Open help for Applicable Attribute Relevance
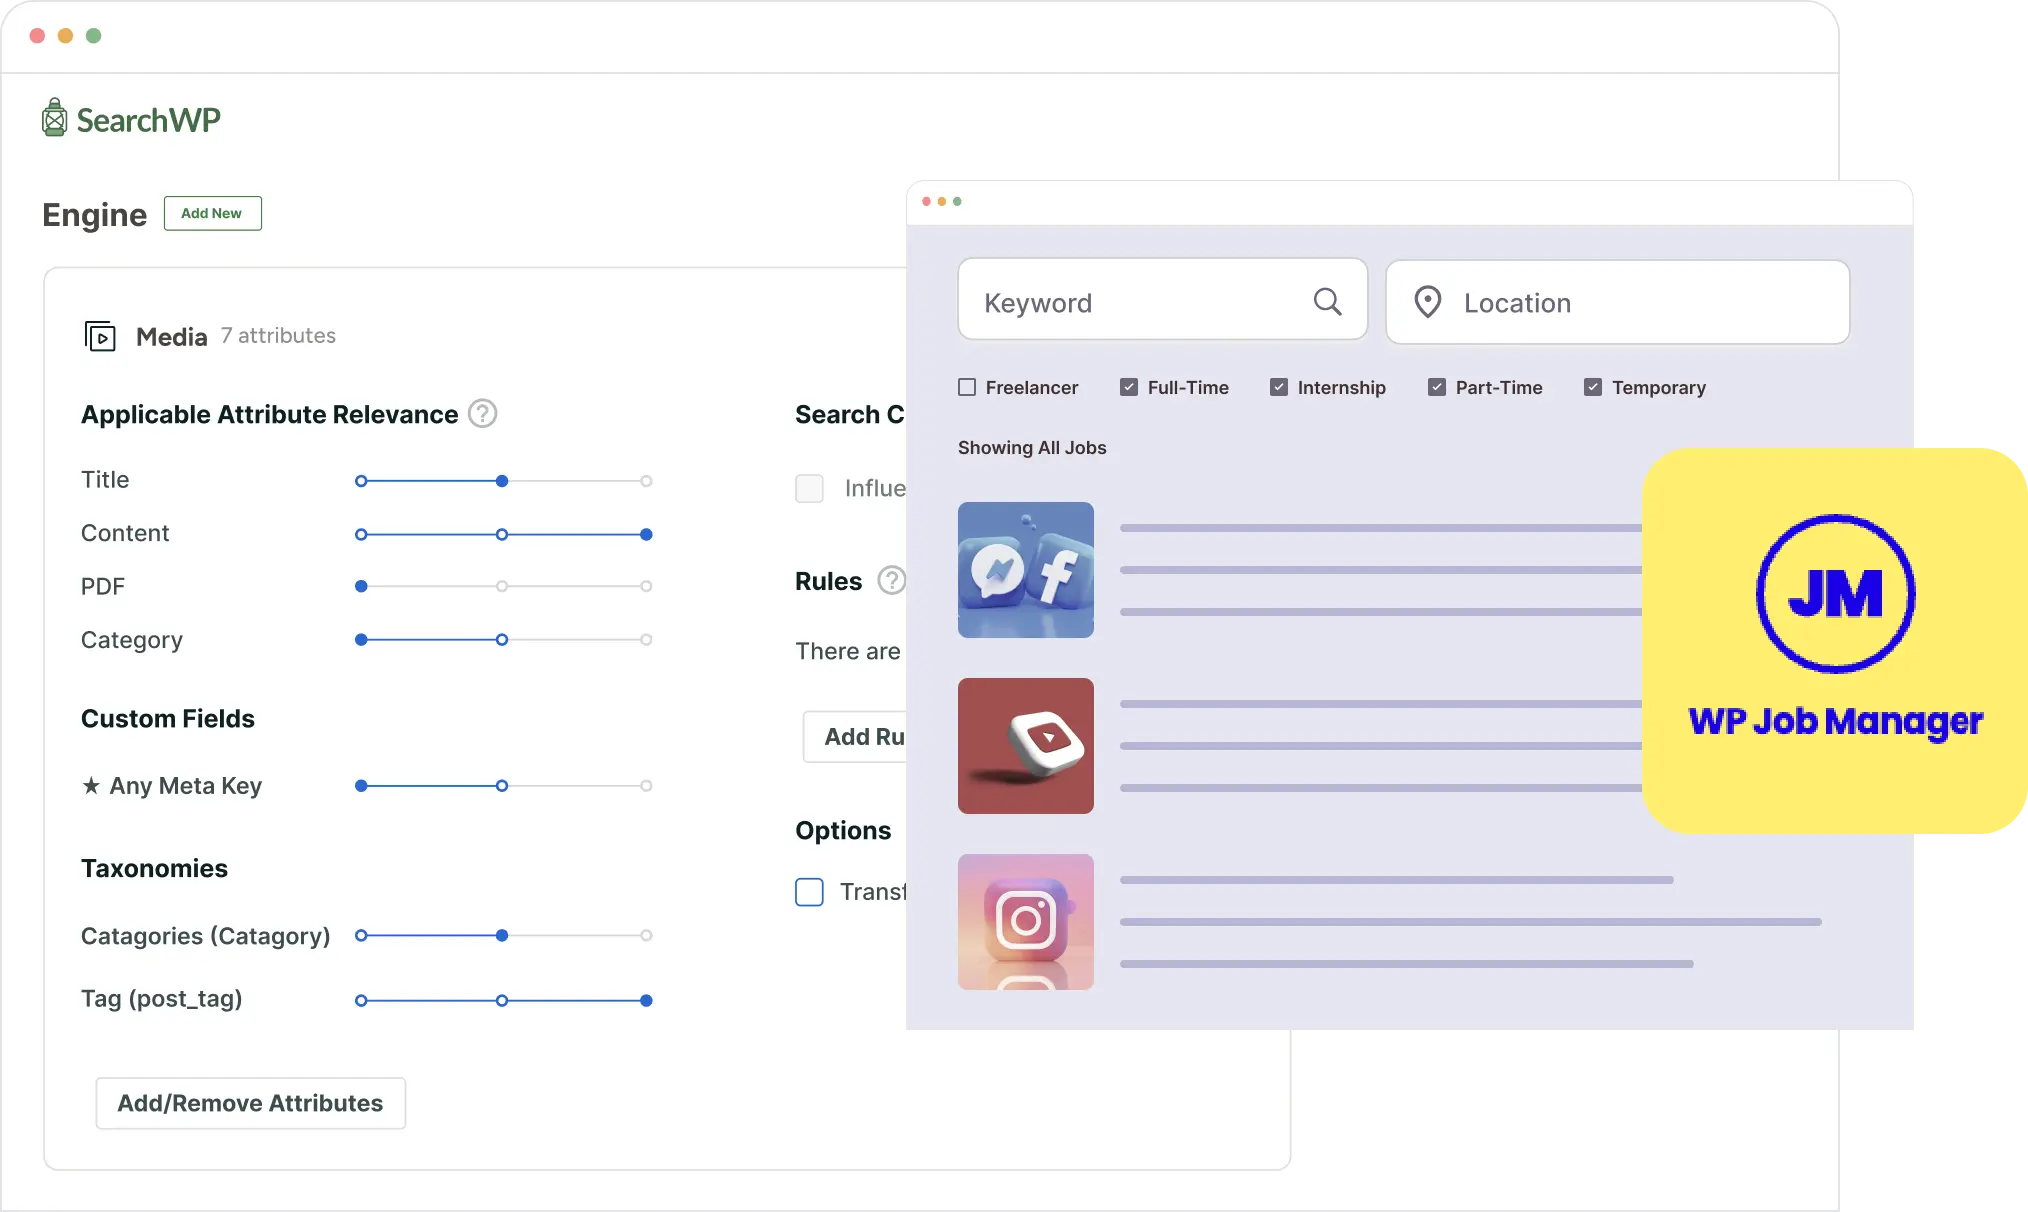The width and height of the screenshot is (2028, 1212). coord(482,413)
